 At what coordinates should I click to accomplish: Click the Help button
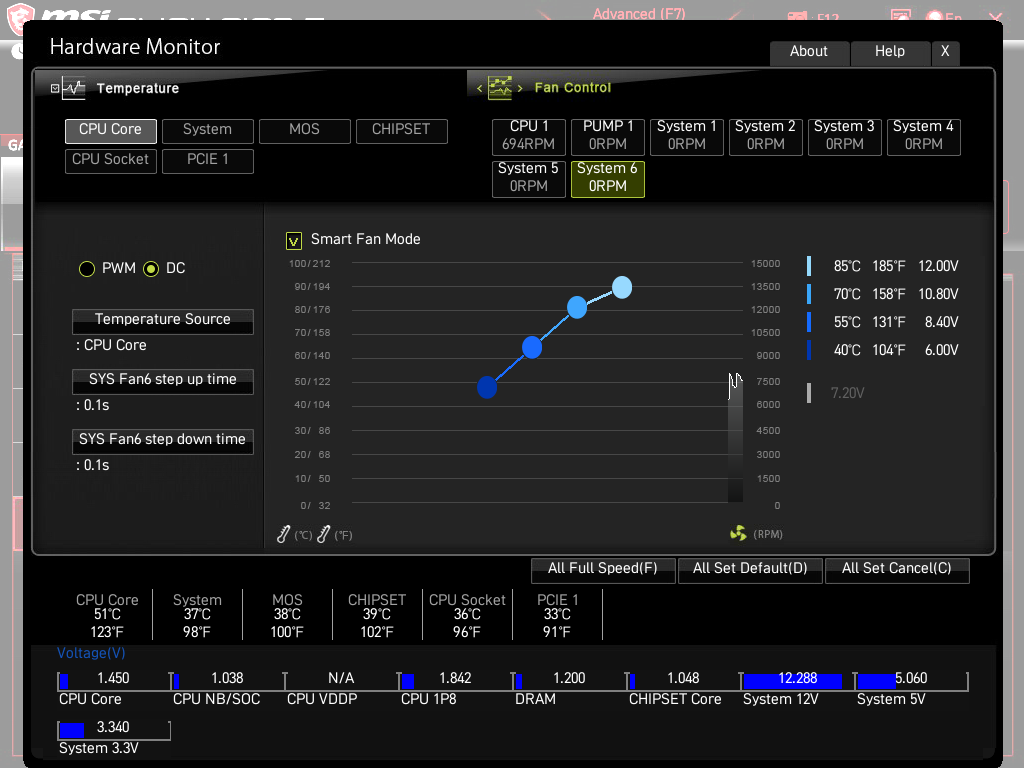click(890, 52)
